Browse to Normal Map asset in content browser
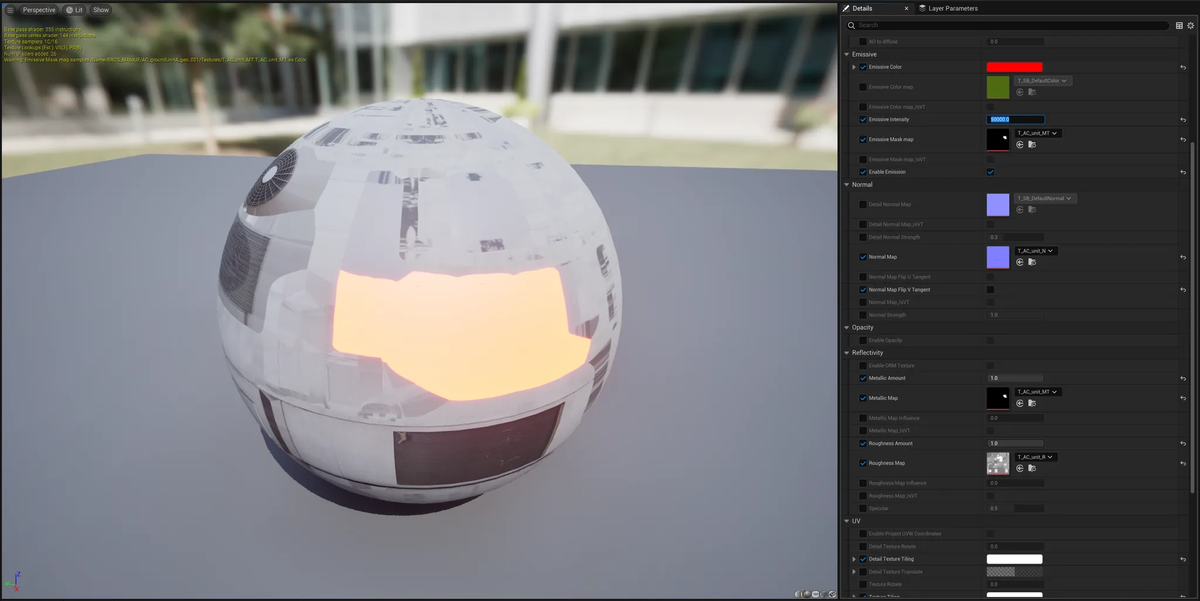Viewport: 1200px width, 601px height. click(1031, 262)
